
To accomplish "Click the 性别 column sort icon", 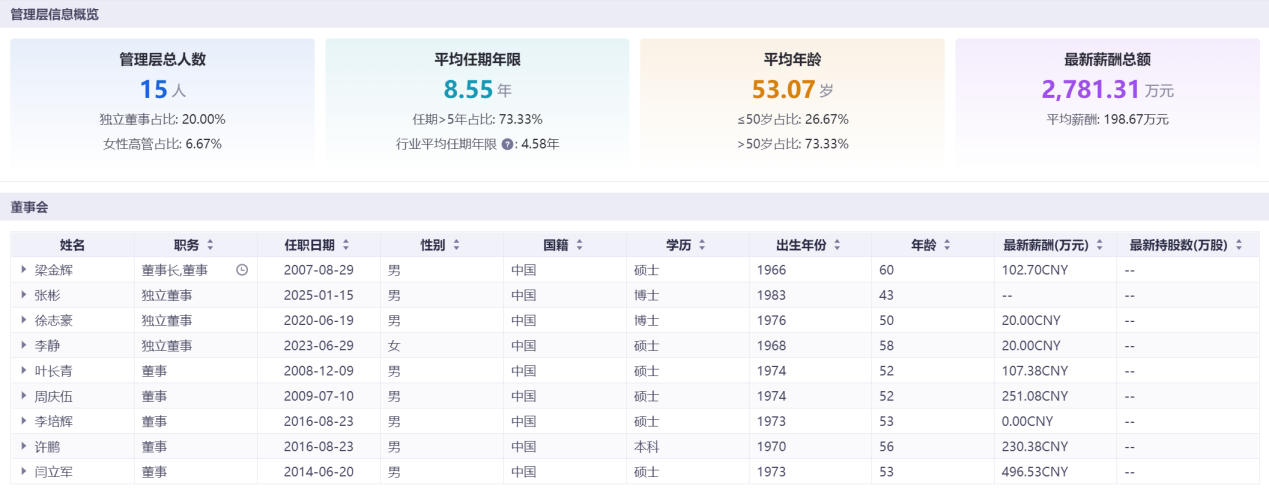I will 456,245.
